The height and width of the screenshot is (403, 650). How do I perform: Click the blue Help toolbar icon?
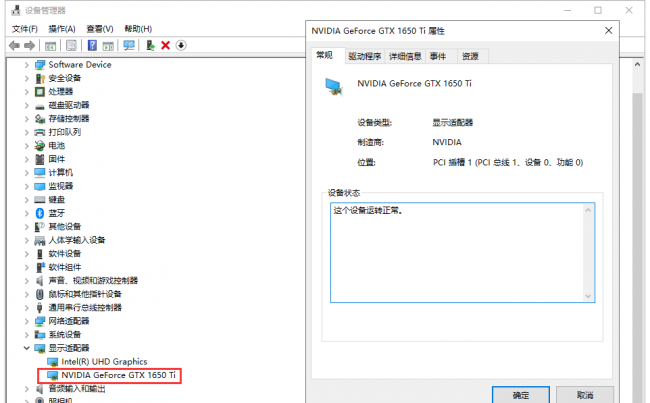pyautogui.click(x=92, y=45)
